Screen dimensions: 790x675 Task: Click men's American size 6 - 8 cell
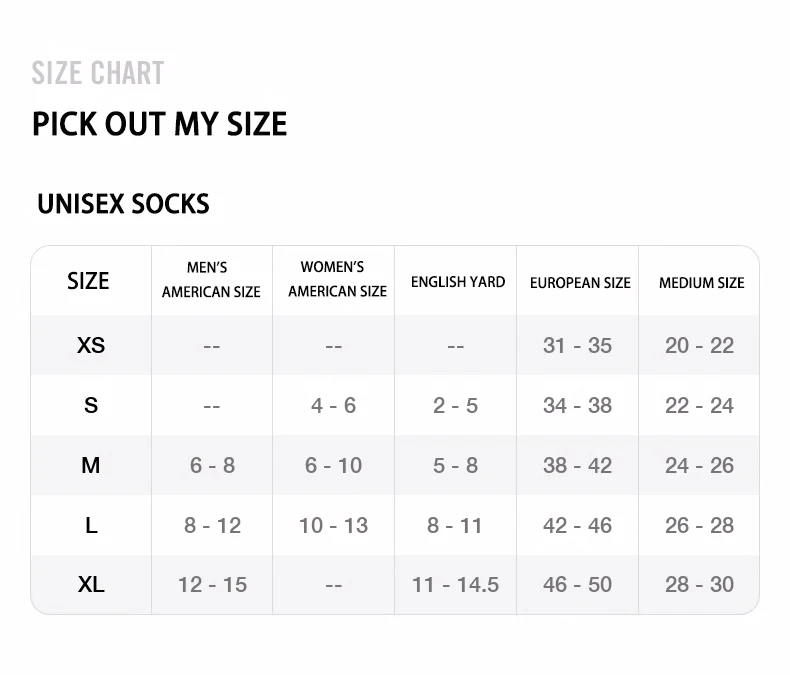(212, 465)
